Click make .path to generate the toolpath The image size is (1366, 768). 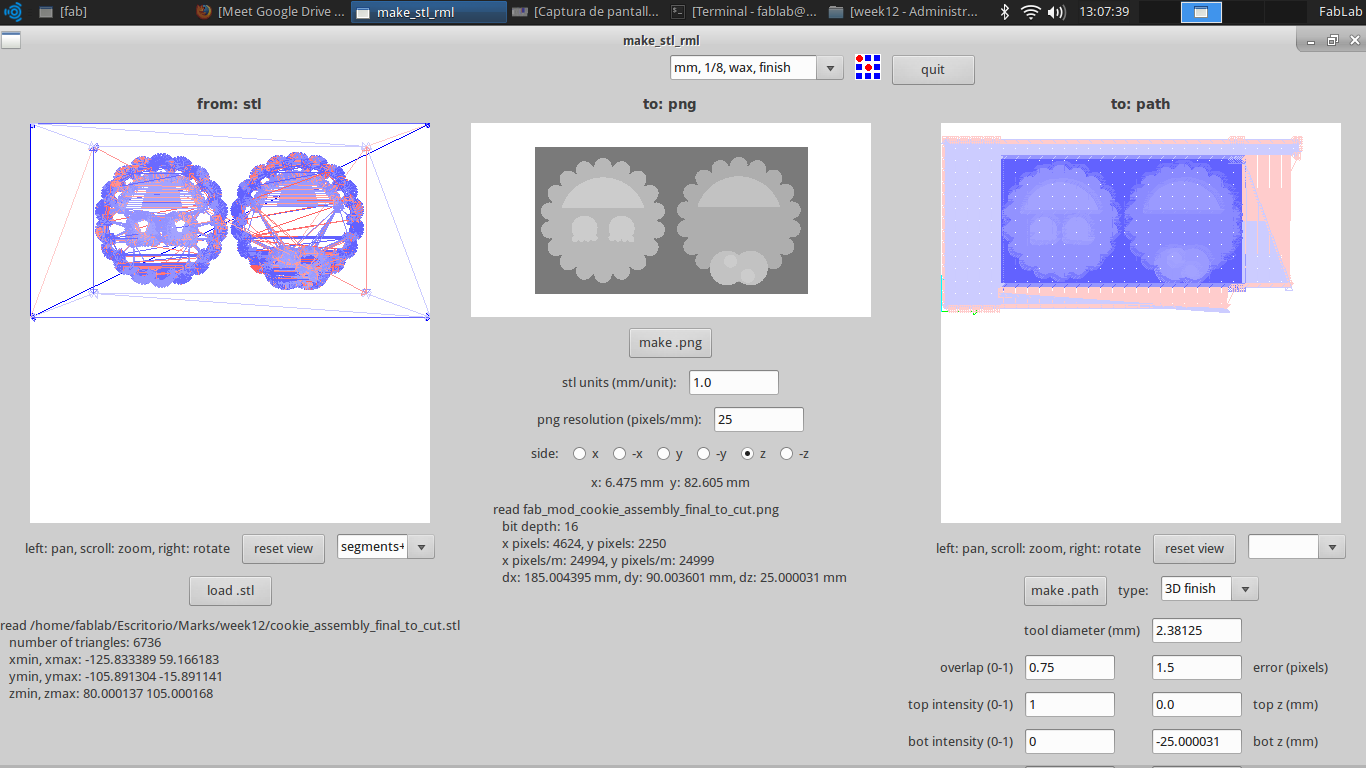pos(1065,590)
